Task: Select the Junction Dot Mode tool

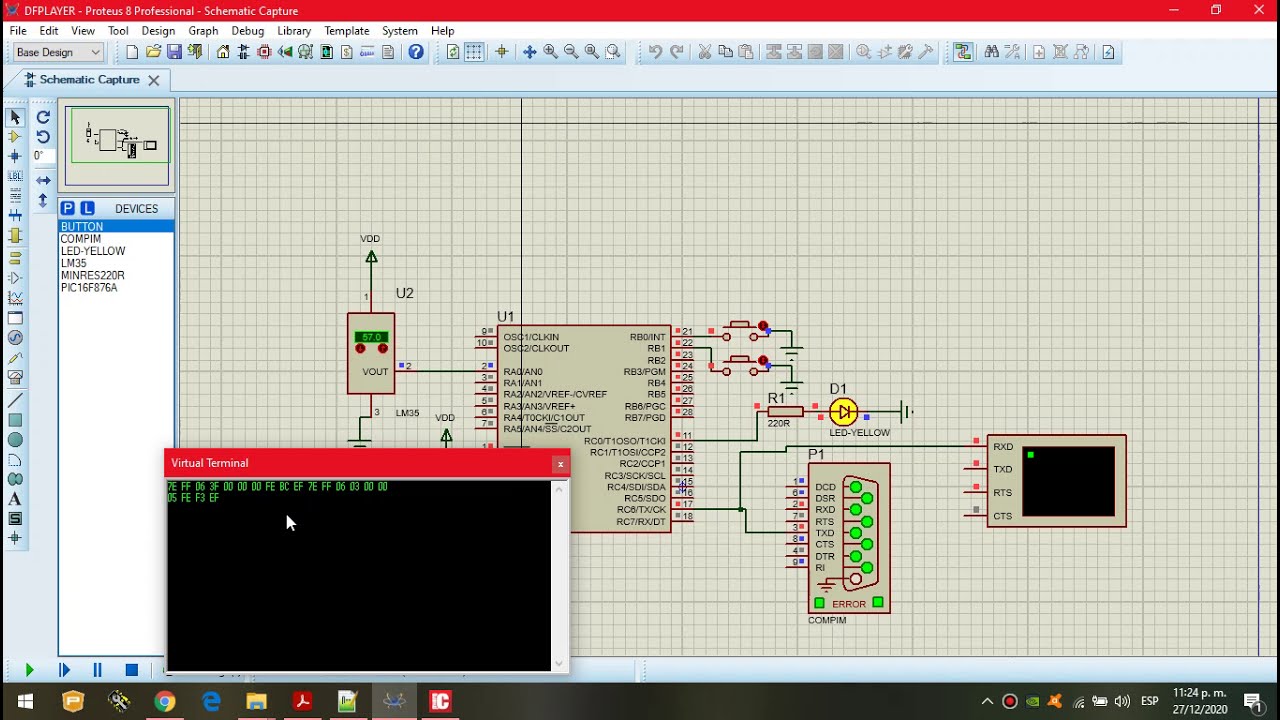Action: [15, 156]
